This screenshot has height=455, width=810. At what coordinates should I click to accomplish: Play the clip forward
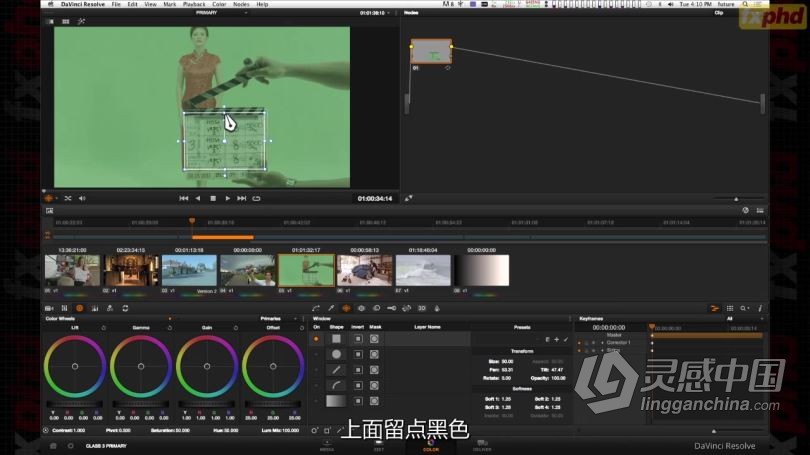(x=227, y=198)
